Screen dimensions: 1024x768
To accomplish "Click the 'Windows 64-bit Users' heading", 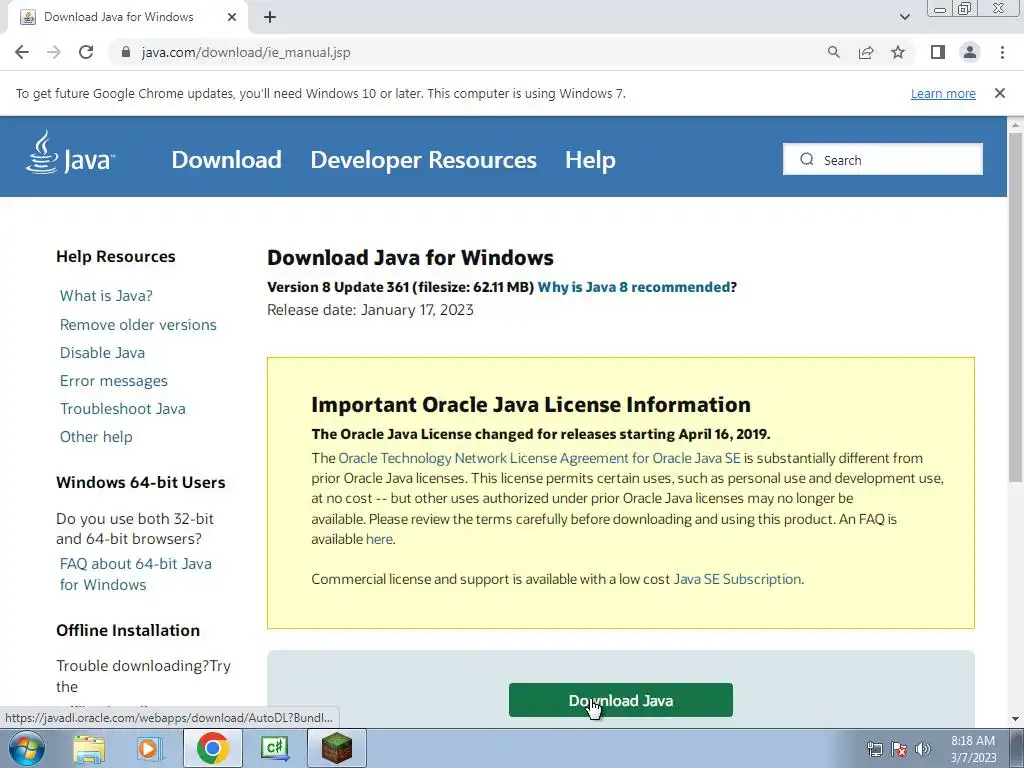I will [x=140, y=483].
